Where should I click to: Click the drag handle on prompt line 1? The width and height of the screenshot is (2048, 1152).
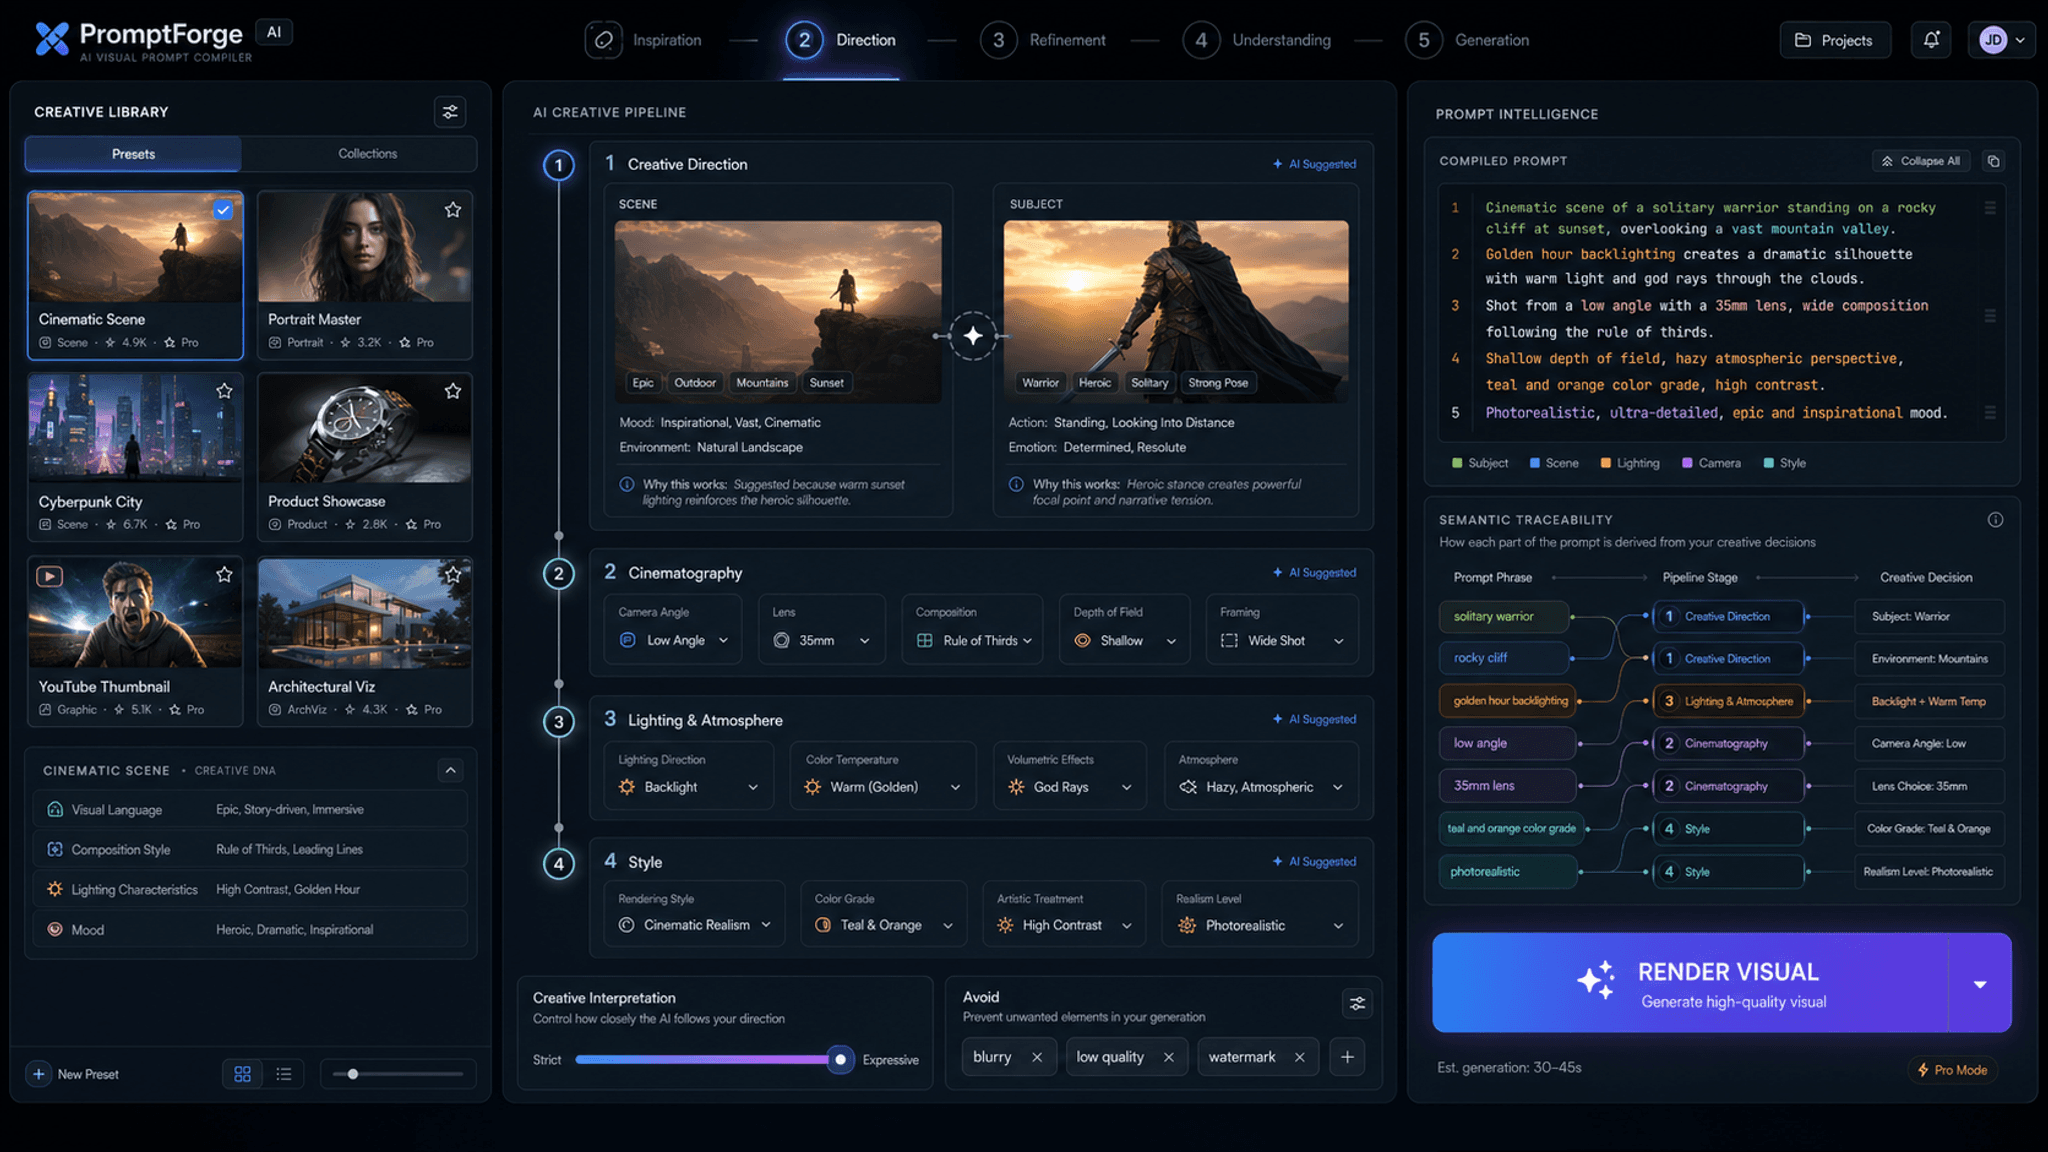[1990, 208]
